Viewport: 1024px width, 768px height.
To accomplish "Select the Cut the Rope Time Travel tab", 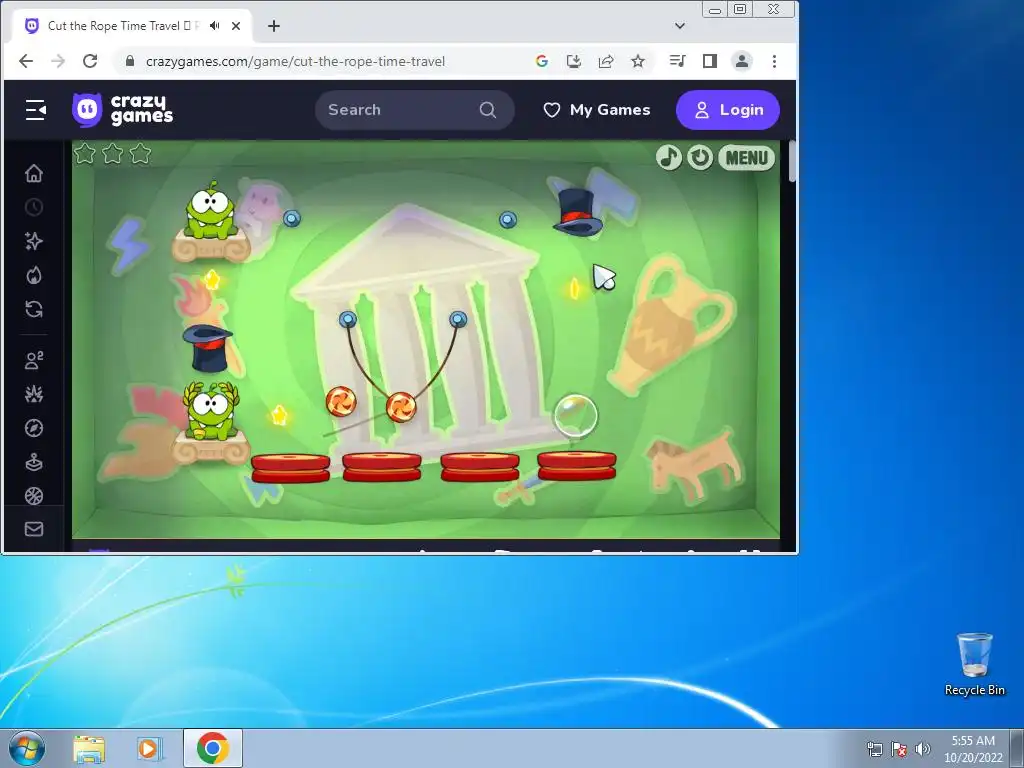I will (x=133, y=26).
